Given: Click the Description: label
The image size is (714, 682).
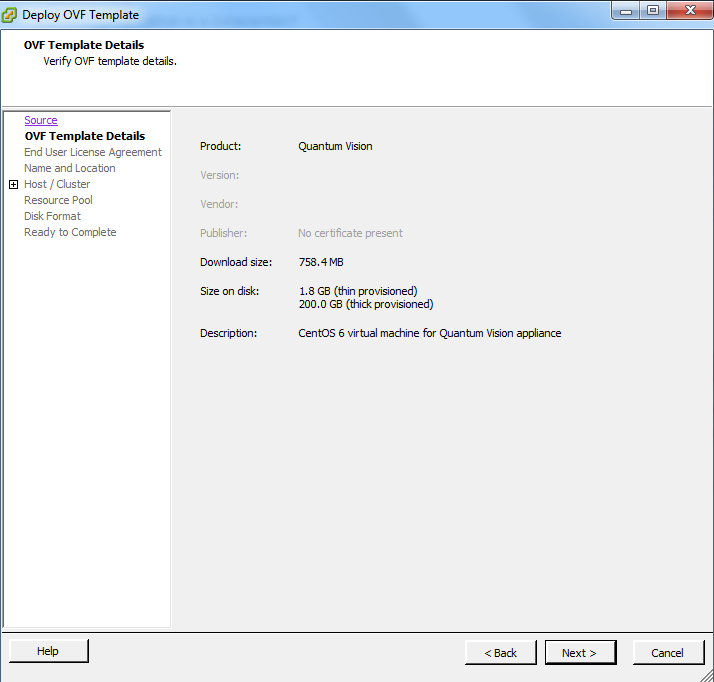Looking at the screenshot, I should pyautogui.click(x=228, y=333).
